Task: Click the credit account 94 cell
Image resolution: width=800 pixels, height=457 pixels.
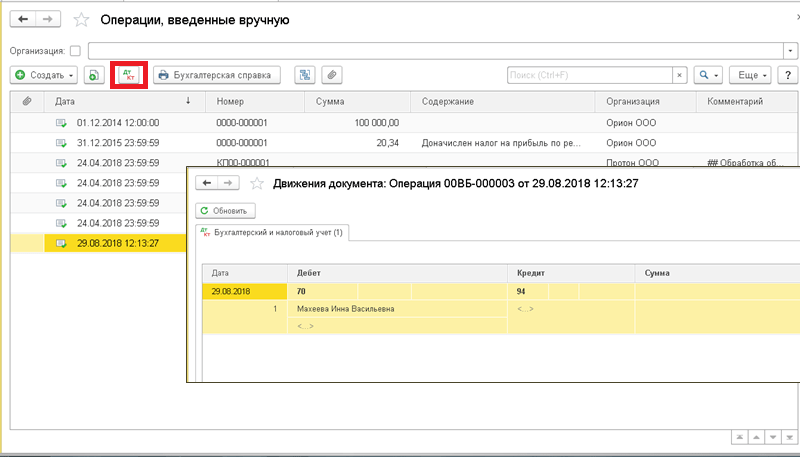Action: tap(528, 292)
